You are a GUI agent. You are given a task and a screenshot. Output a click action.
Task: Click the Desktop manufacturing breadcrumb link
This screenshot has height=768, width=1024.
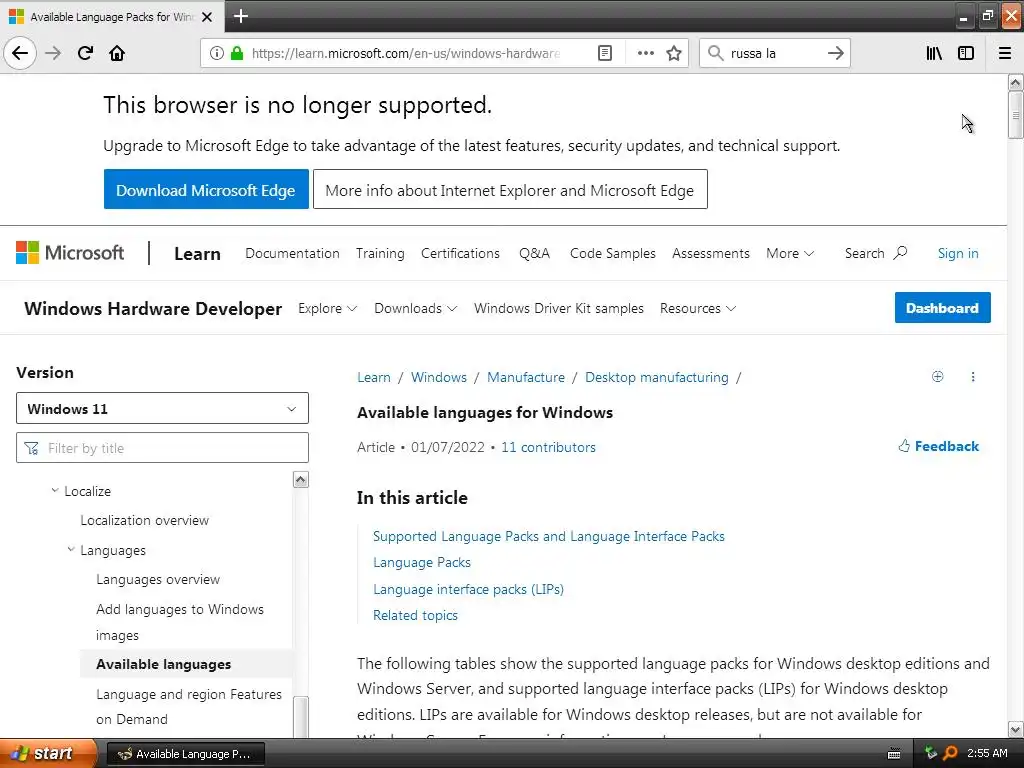(x=656, y=377)
